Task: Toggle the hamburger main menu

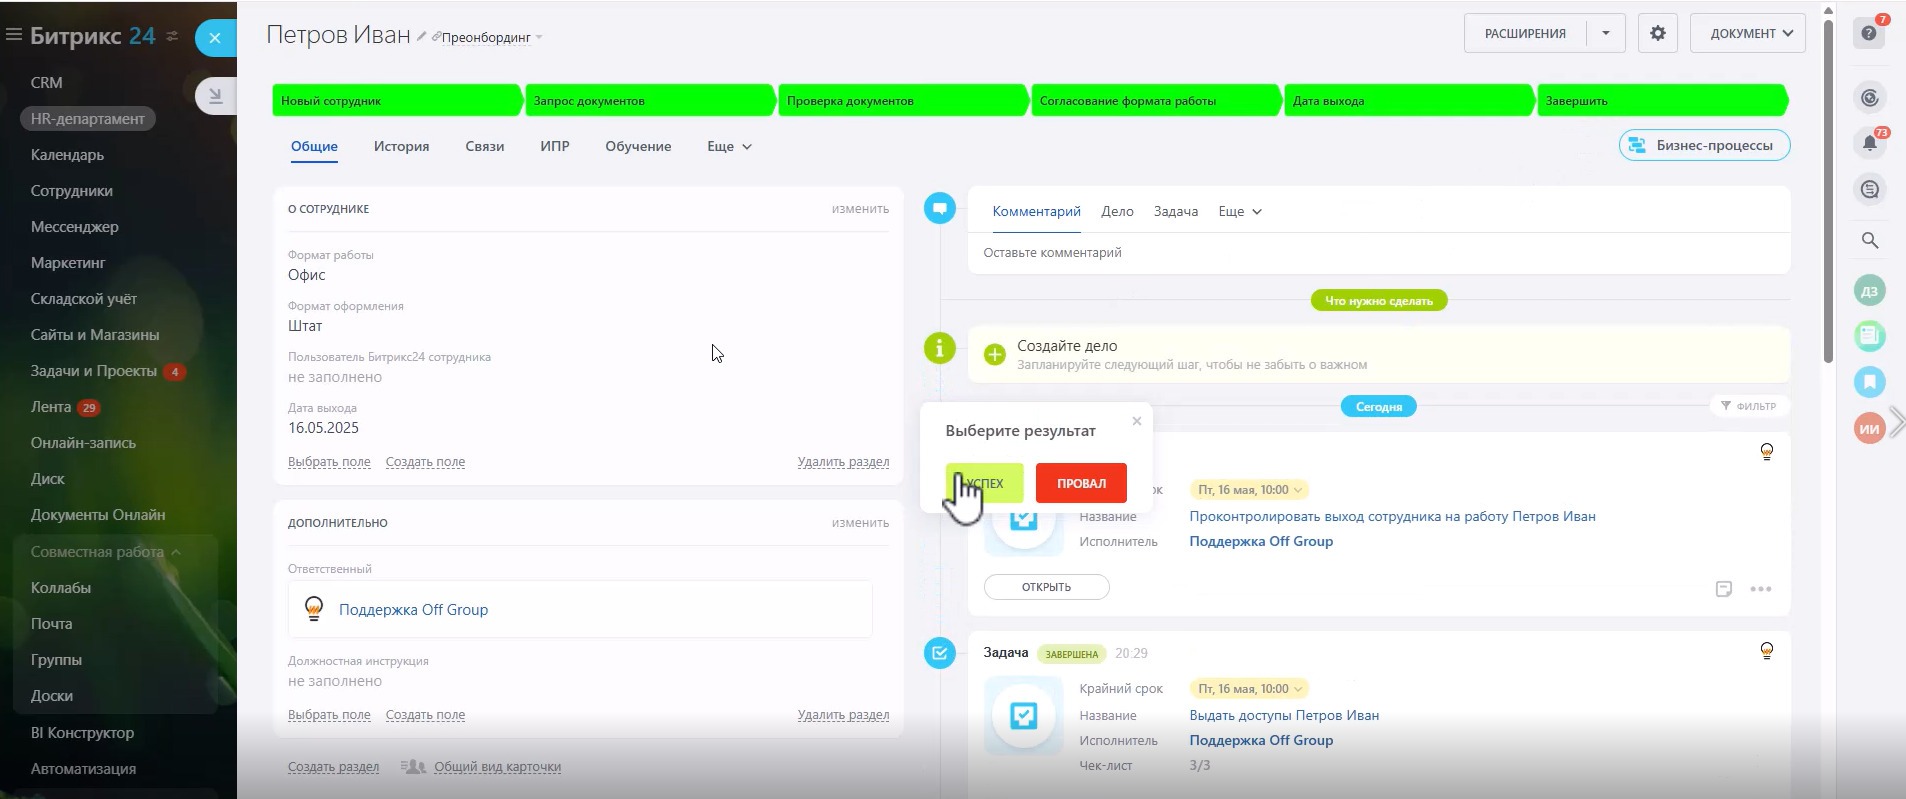Action: [x=14, y=35]
